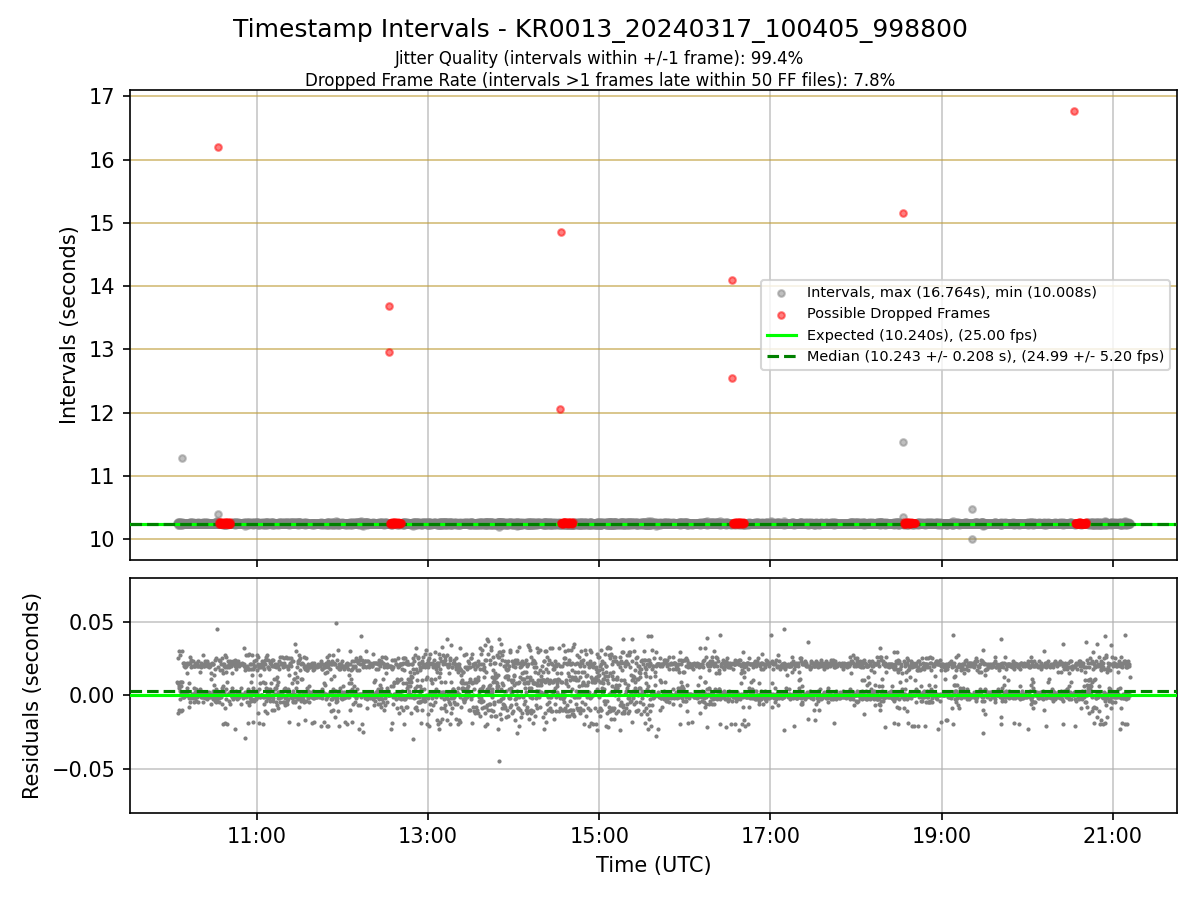Screen dimensions: 1200x900
Task: Click the 'Dropped Frame Rate' 7.8% subtitle line
Action: point(600,79)
